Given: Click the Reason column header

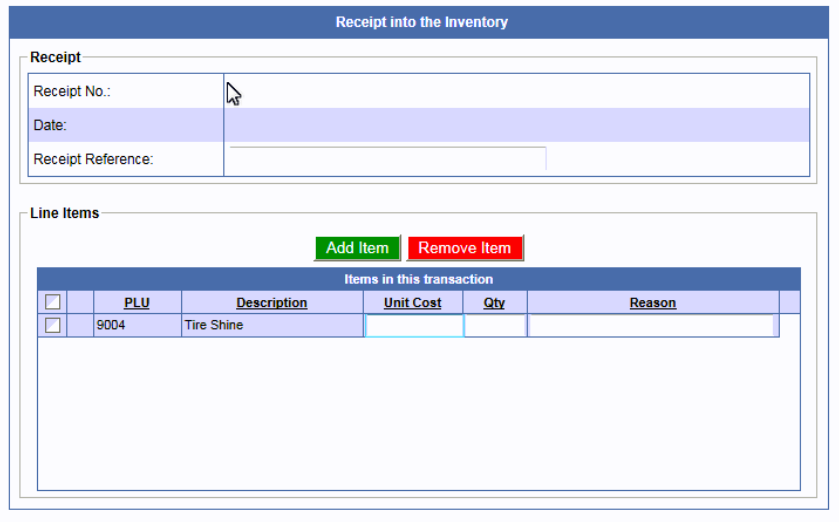Looking at the screenshot, I should click(652, 303).
